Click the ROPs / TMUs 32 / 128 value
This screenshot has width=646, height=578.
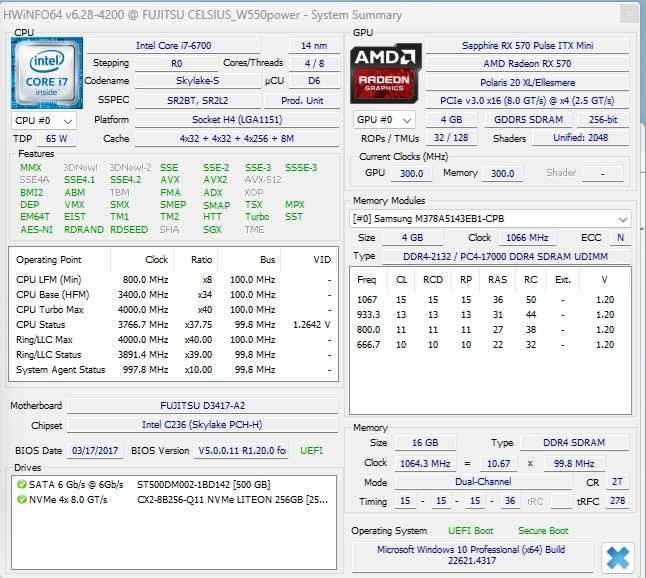tap(452, 138)
